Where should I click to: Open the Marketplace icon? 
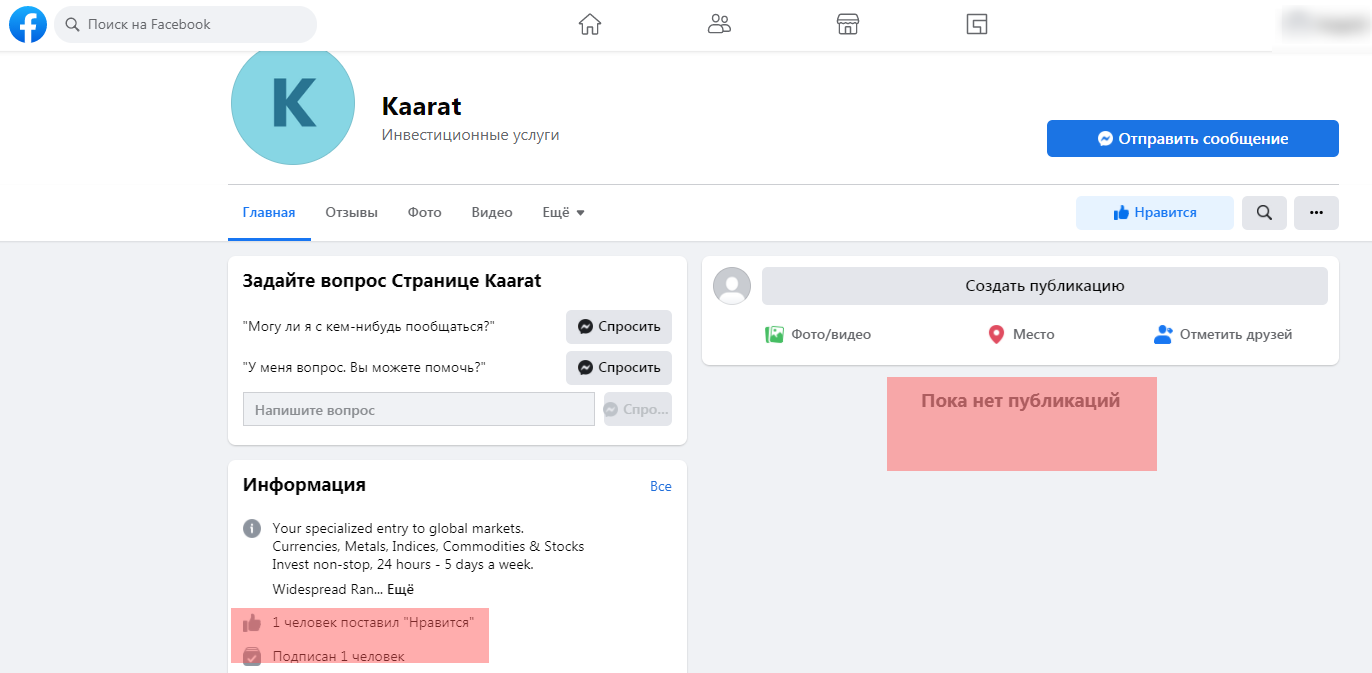coord(847,24)
